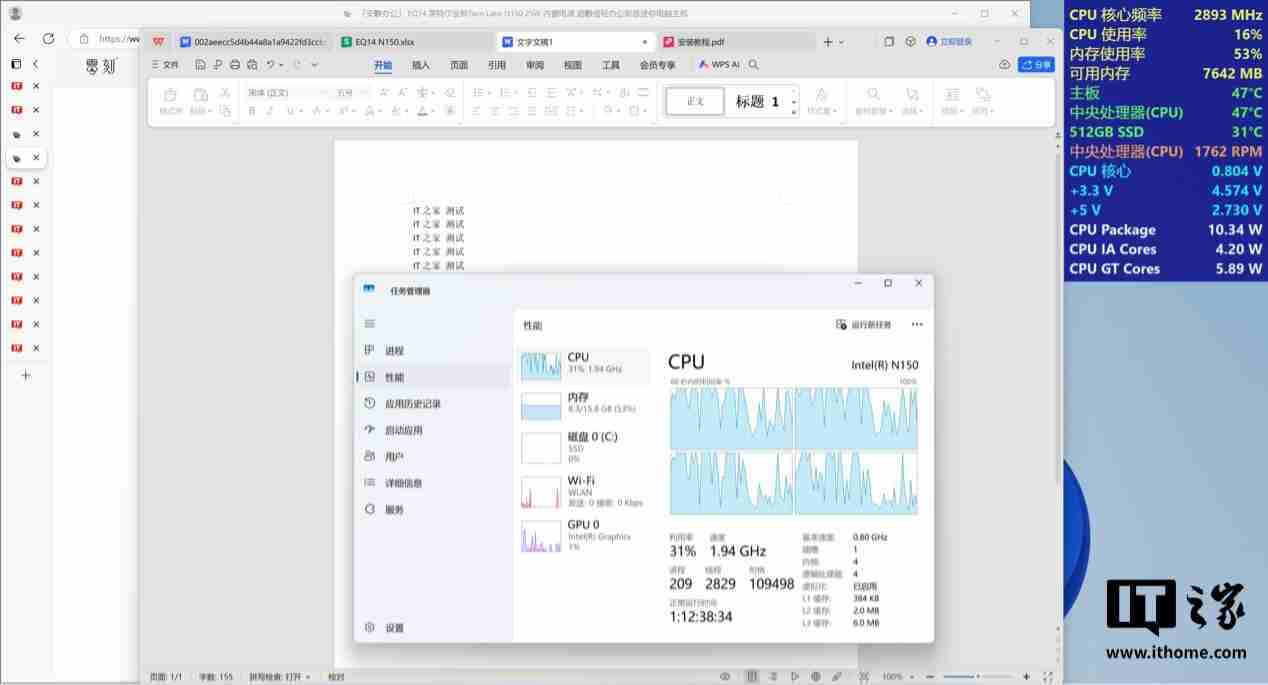
Task: Toggle bold formatting in the WPS ribbon
Action: [252, 111]
